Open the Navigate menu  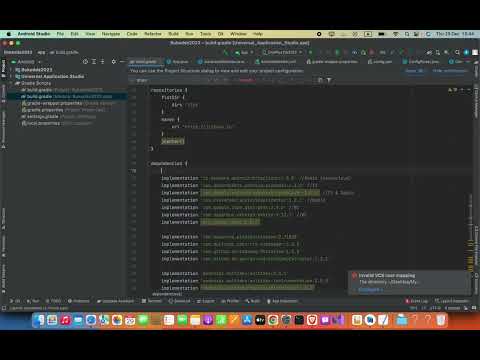(x=111, y=34)
